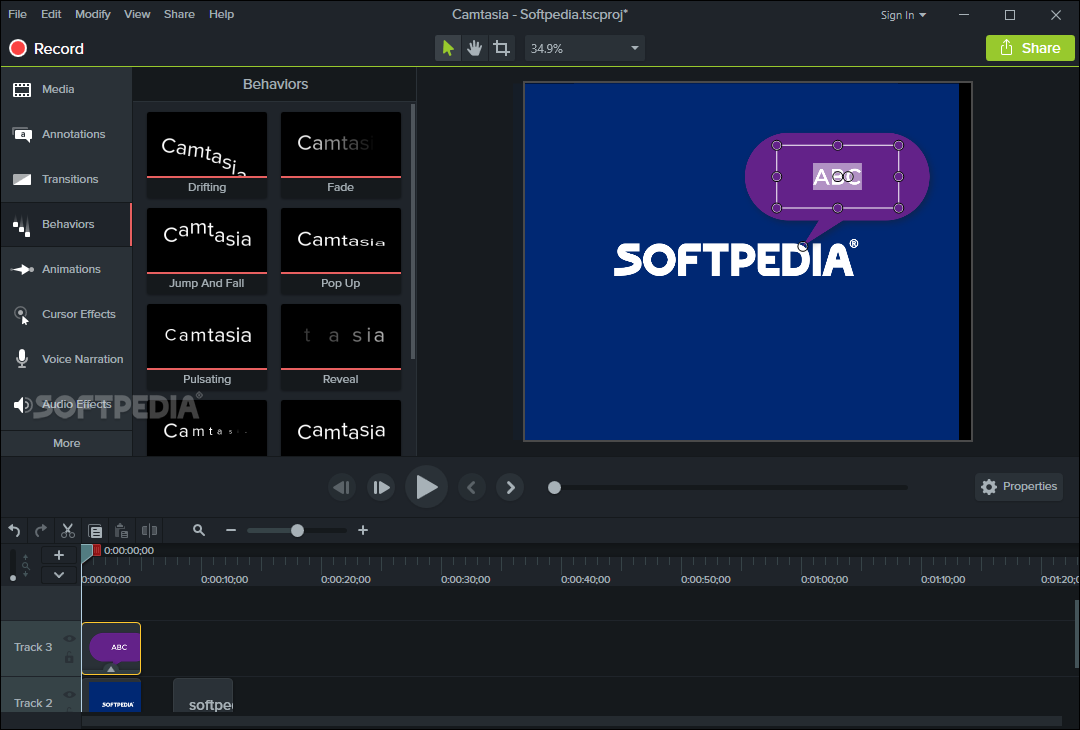Expand the Sign In dropdown
The height and width of the screenshot is (730, 1080).
pyautogui.click(x=903, y=15)
